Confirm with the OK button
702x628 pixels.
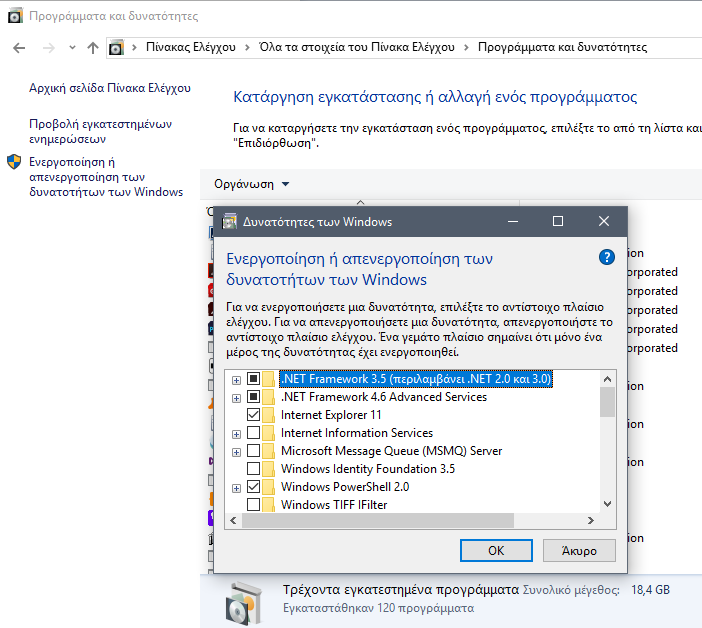click(496, 550)
